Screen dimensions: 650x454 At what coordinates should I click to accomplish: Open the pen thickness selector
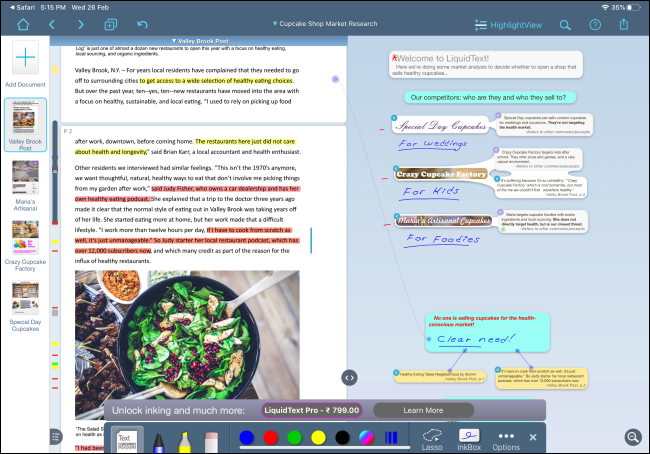pyautogui.click(x=391, y=437)
